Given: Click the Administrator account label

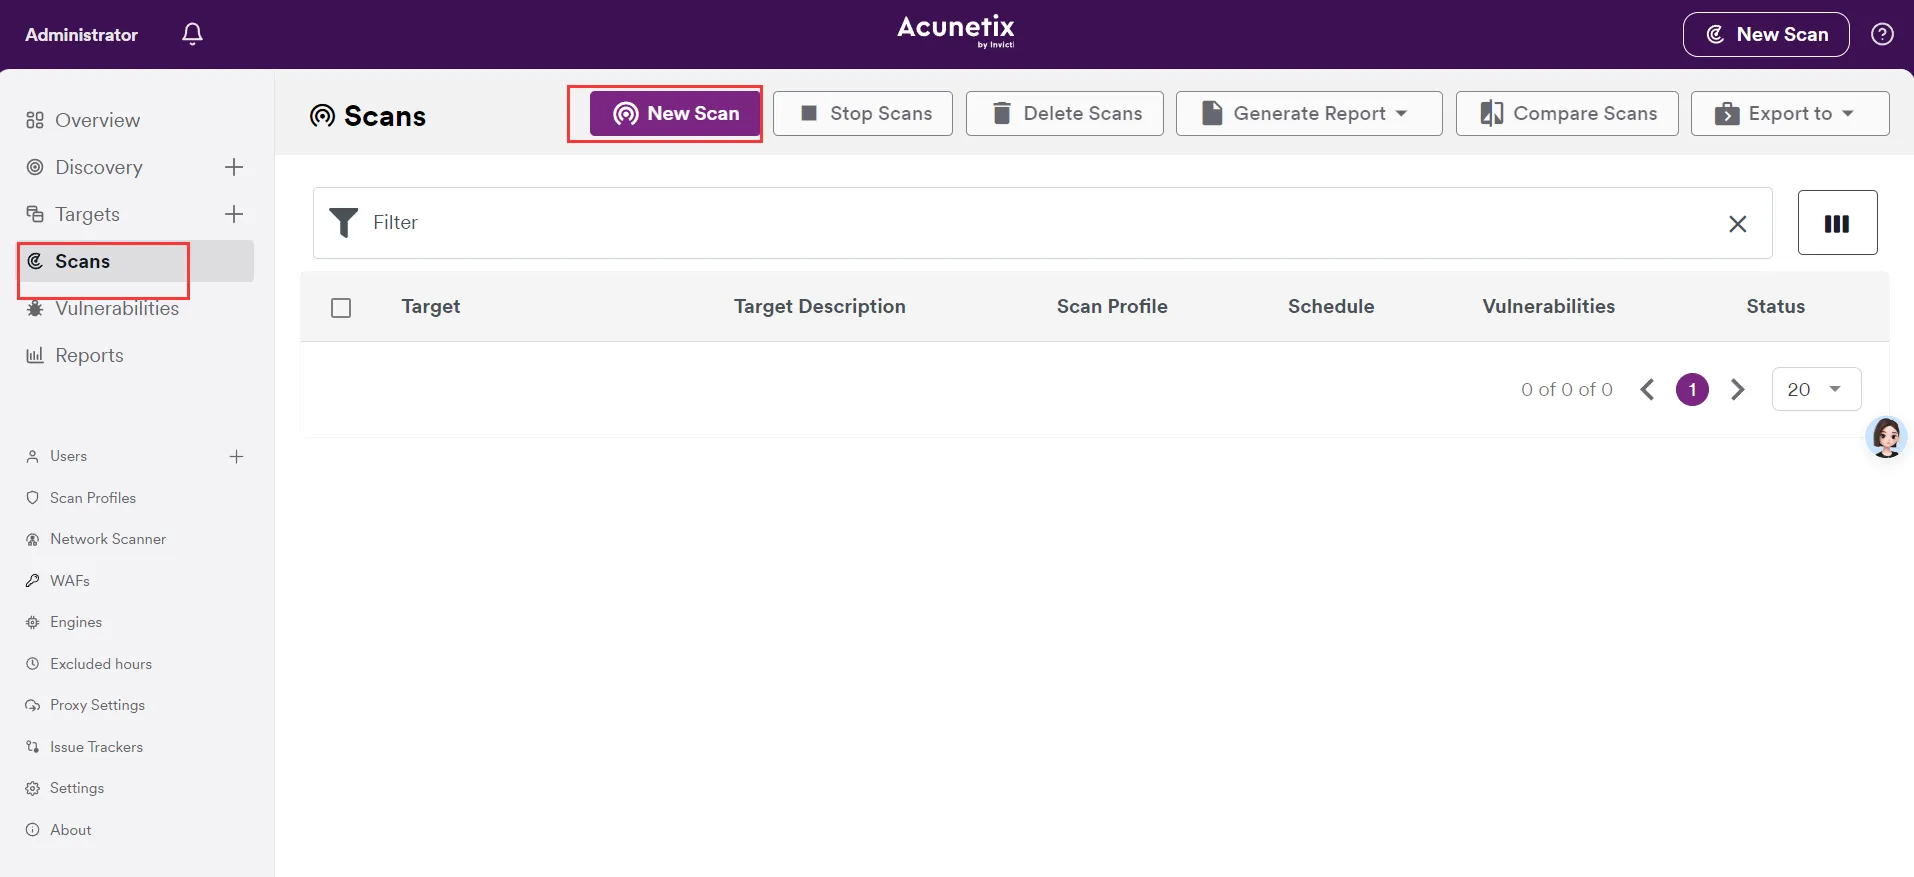Looking at the screenshot, I should tap(82, 35).
